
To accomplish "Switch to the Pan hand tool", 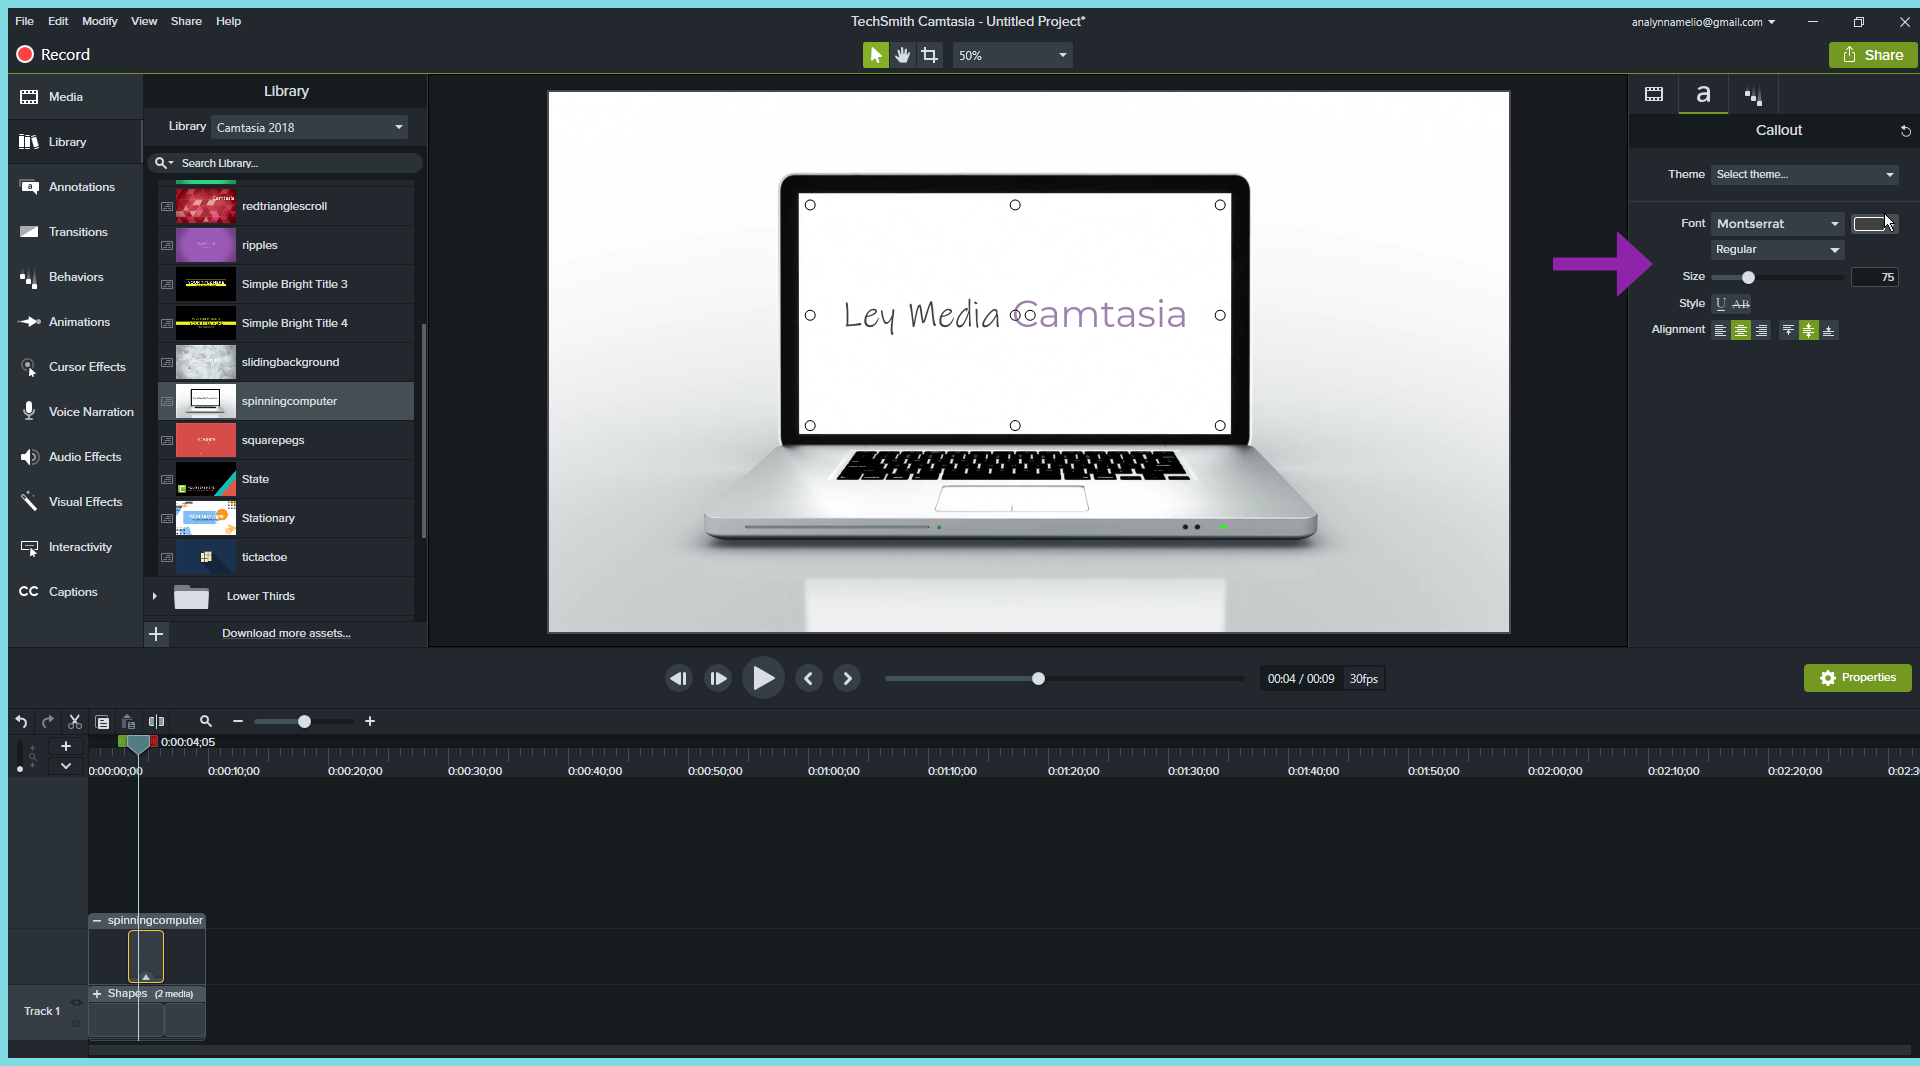I will click(902, 55).
